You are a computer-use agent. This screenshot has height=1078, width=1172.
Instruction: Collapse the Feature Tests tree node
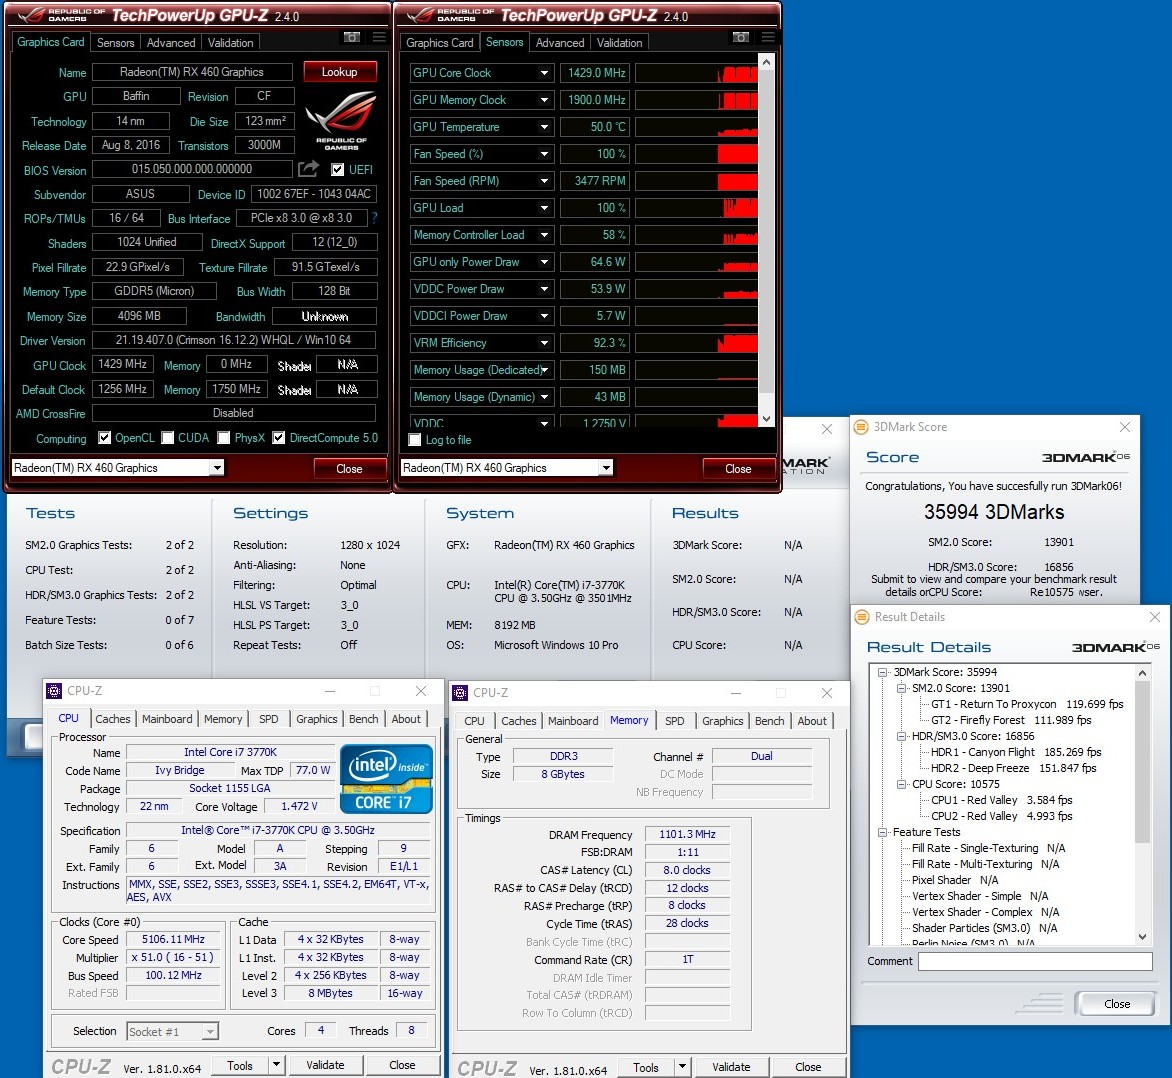[x=882, y=832]
